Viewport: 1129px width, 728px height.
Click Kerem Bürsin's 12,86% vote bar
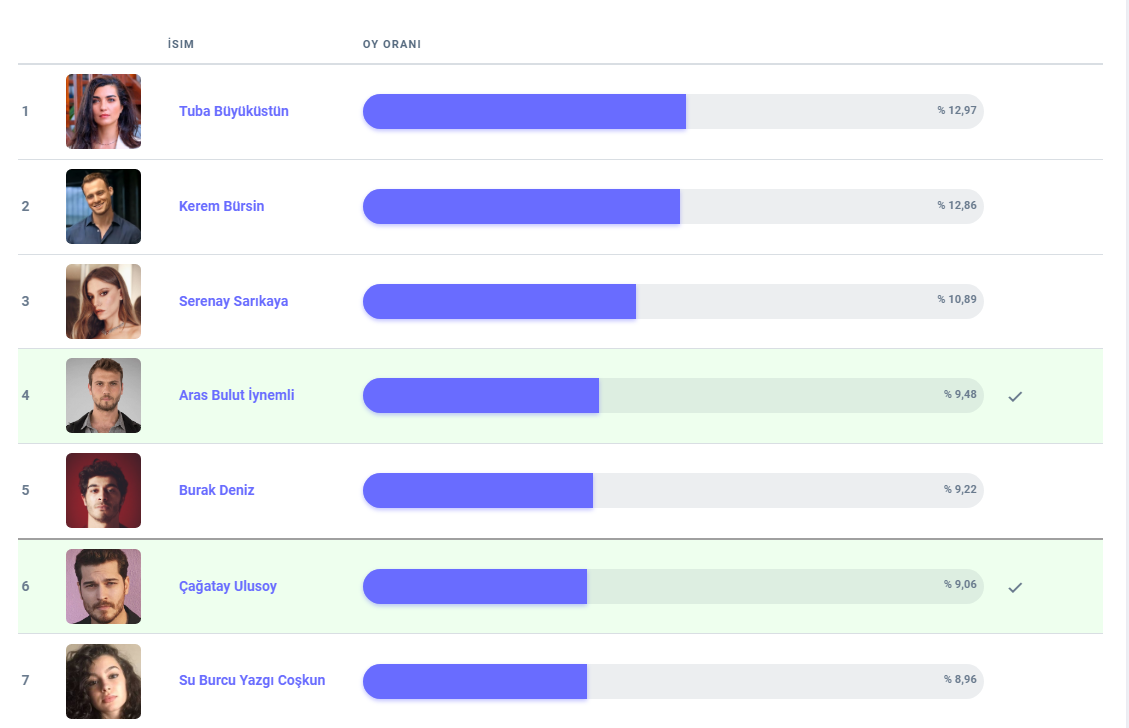(672, 206)
